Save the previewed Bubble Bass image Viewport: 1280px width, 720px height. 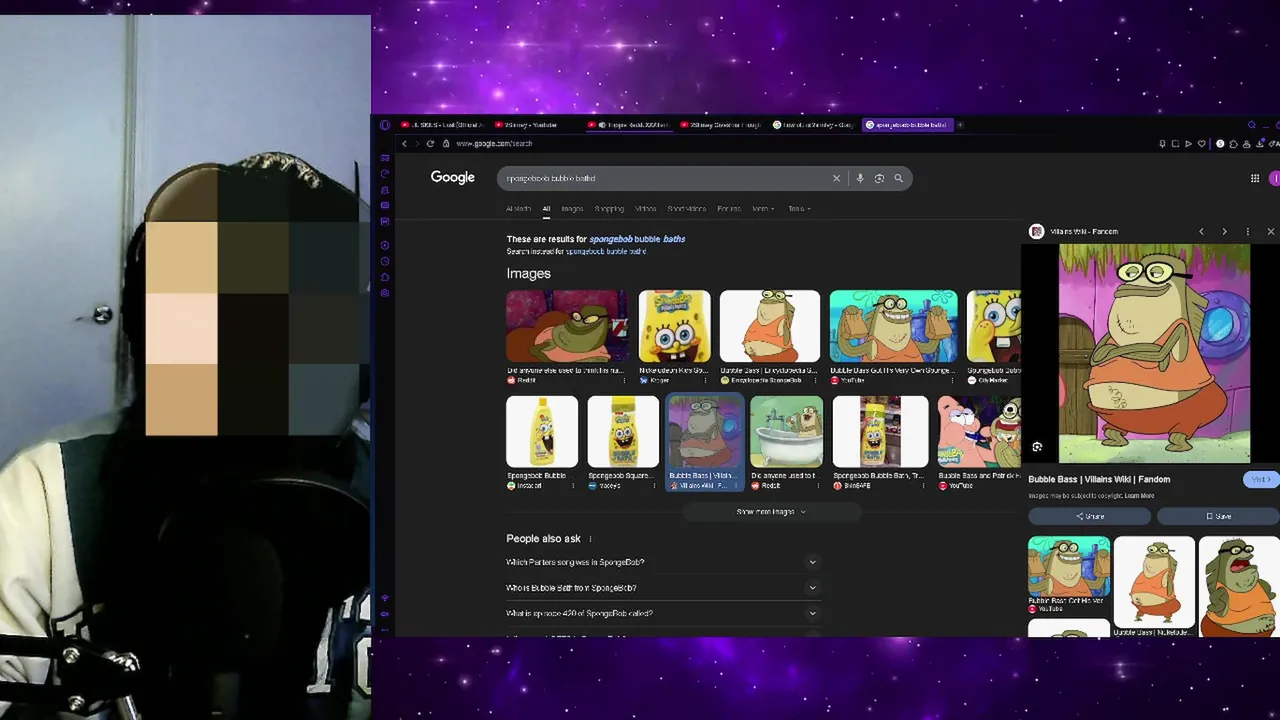(1218, 516)
